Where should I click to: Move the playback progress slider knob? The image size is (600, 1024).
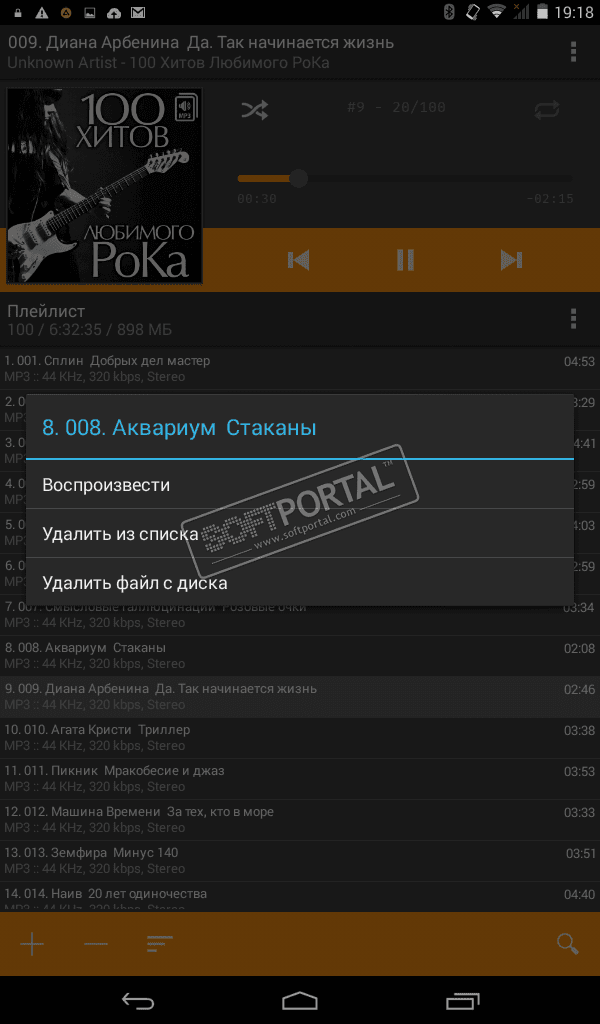click(298, 178)
